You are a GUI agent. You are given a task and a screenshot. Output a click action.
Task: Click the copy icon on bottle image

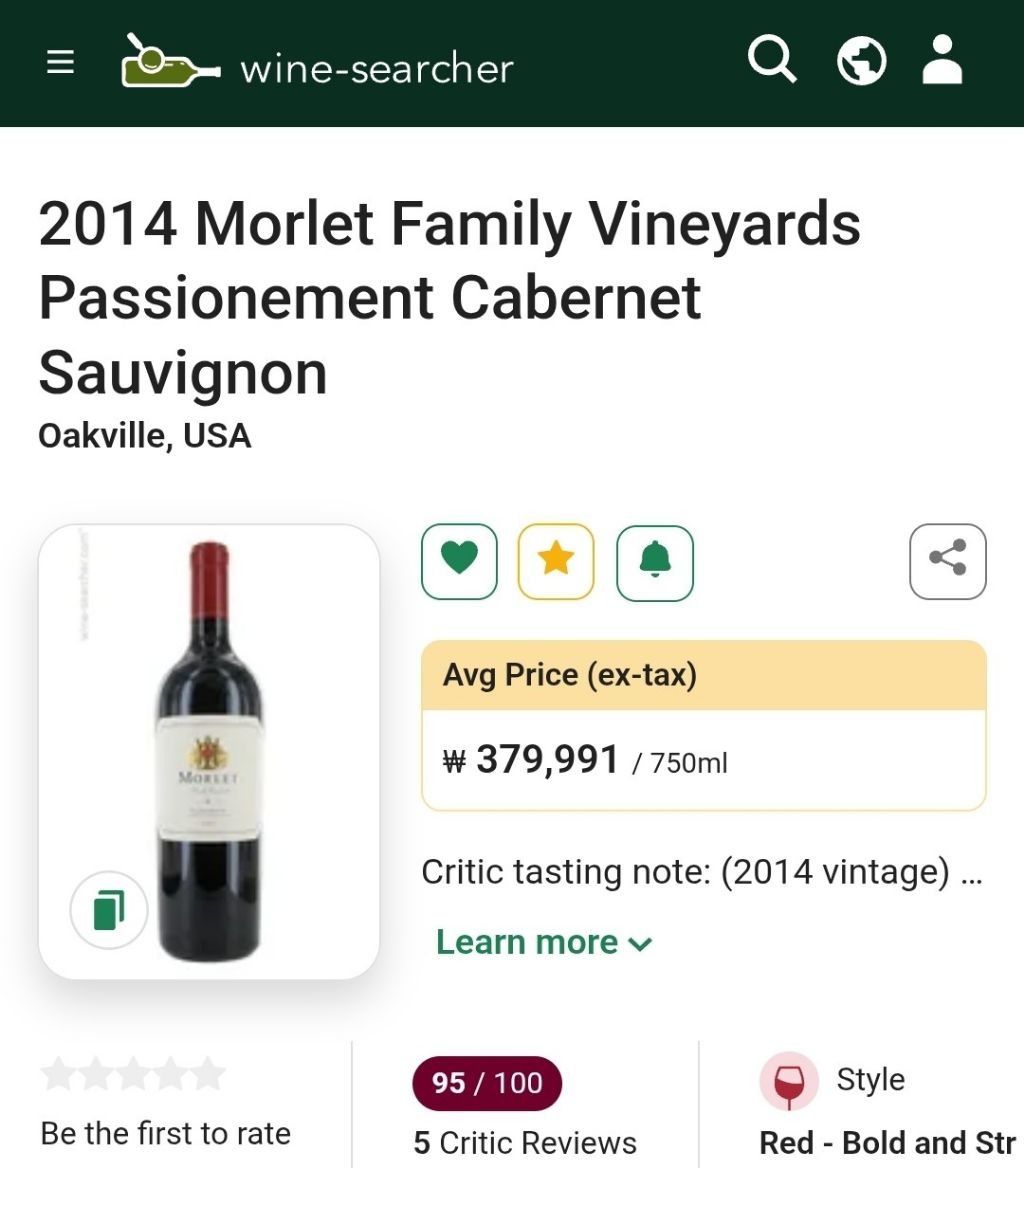[109, 910]
